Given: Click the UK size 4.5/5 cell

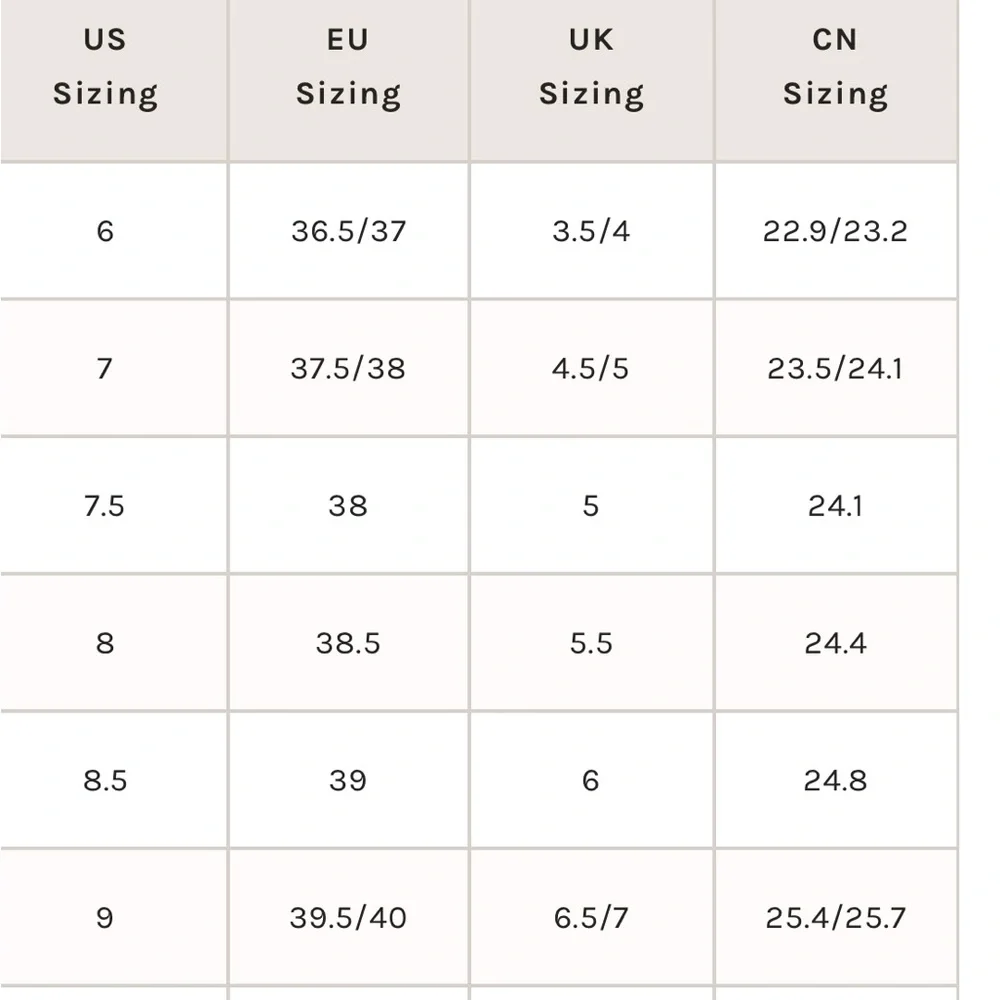Looking at the screenshot, I should click(x=591, y=368).
